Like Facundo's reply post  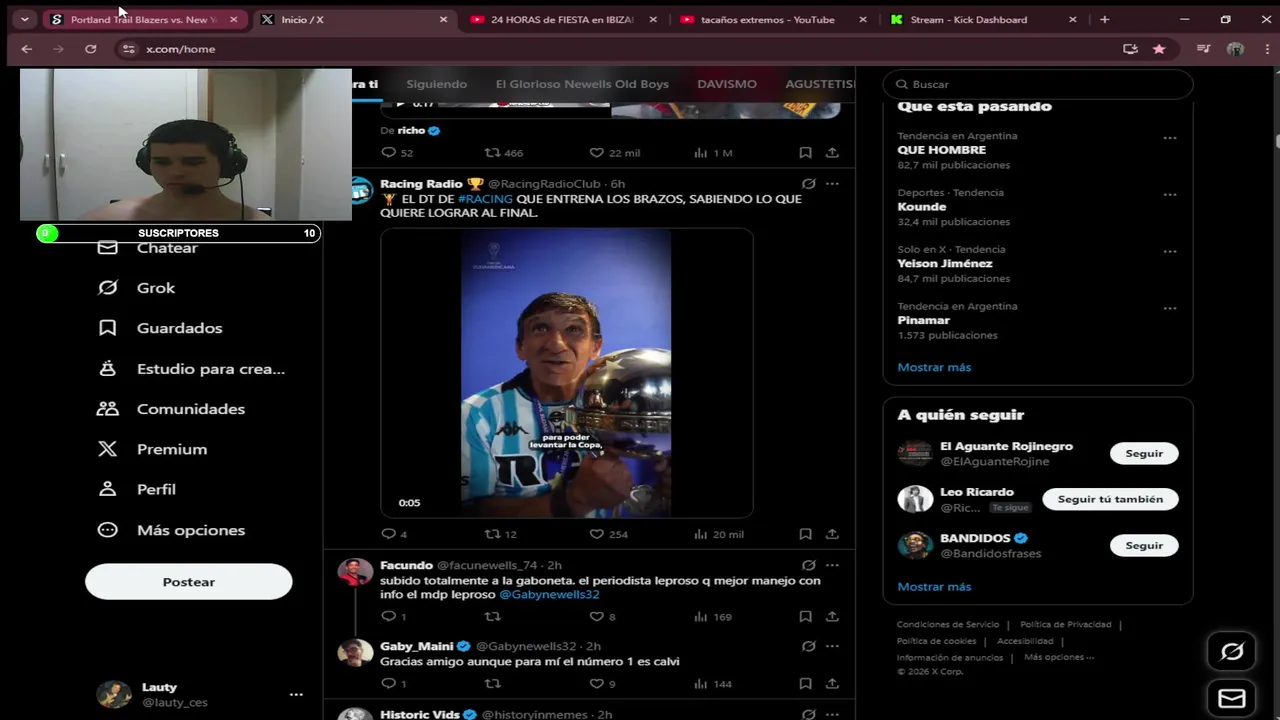[x=602, y=617]
